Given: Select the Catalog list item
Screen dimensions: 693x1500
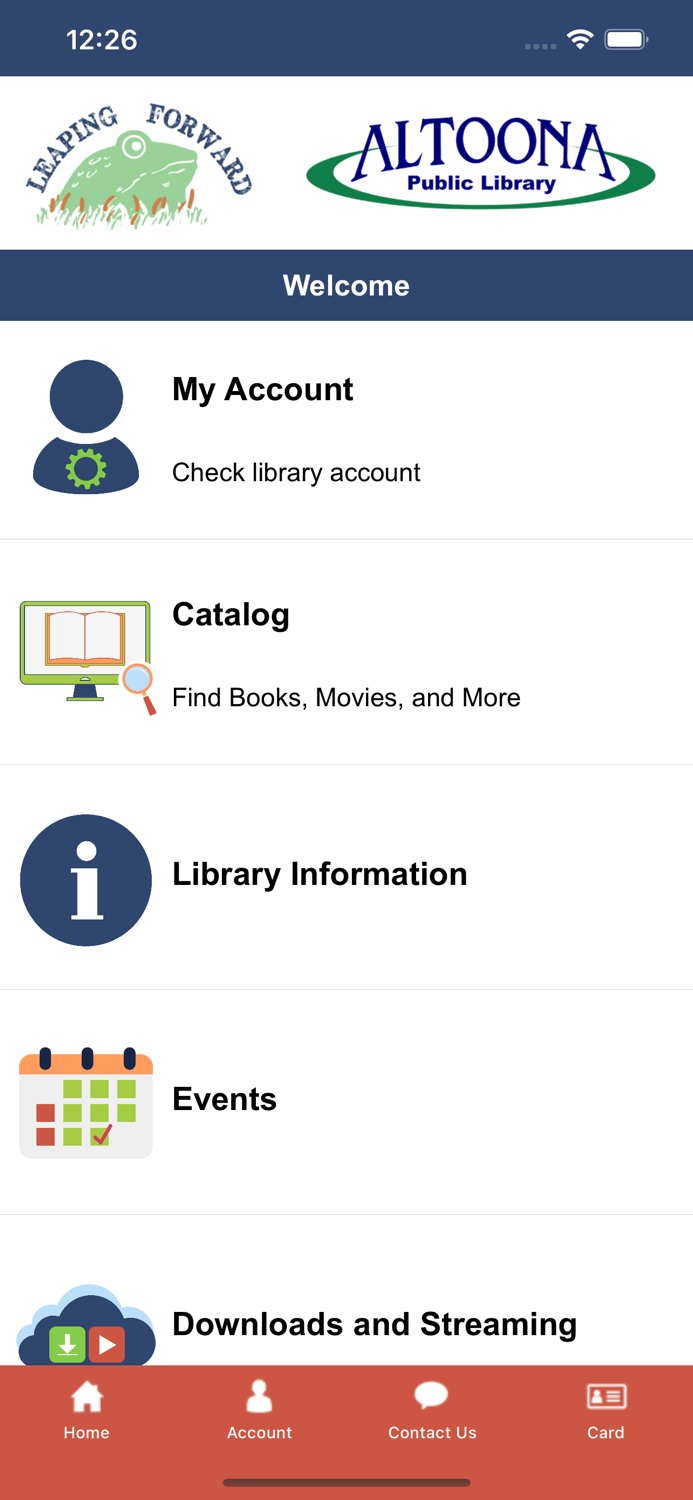Looking at the screenshot, I should click(231, 615).
